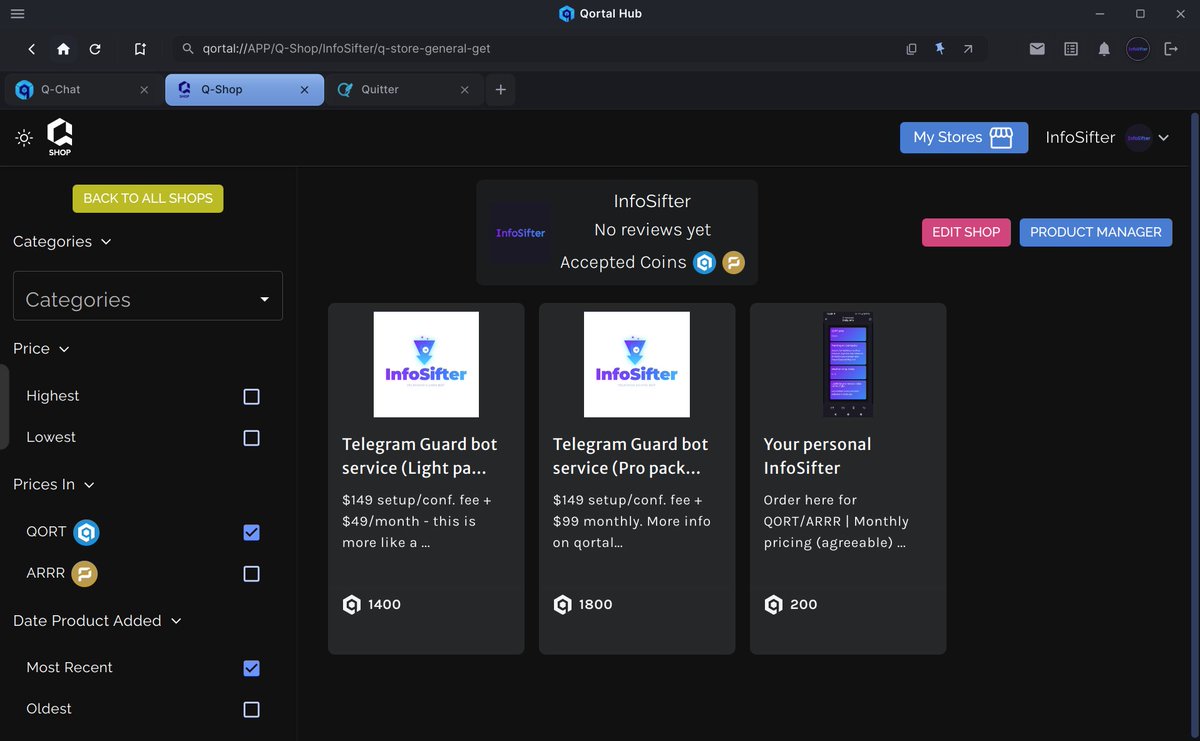Open app in new window arrow icon
This screenshot has height=741, width=1200.
click(x=968, y=49)
